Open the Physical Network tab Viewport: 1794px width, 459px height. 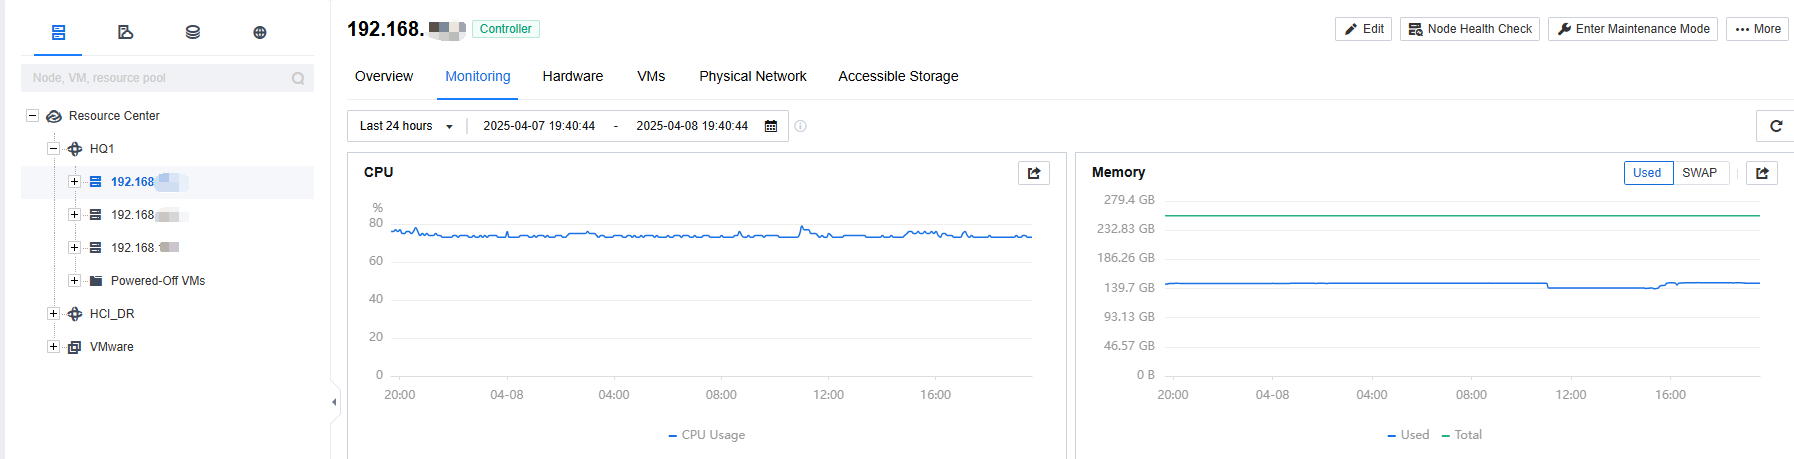(753, 76)
